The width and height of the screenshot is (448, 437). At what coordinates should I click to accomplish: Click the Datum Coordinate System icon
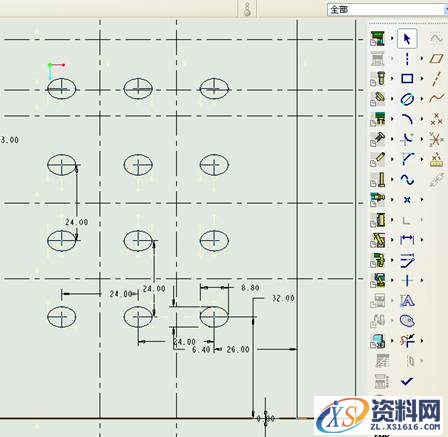[436, 139]
